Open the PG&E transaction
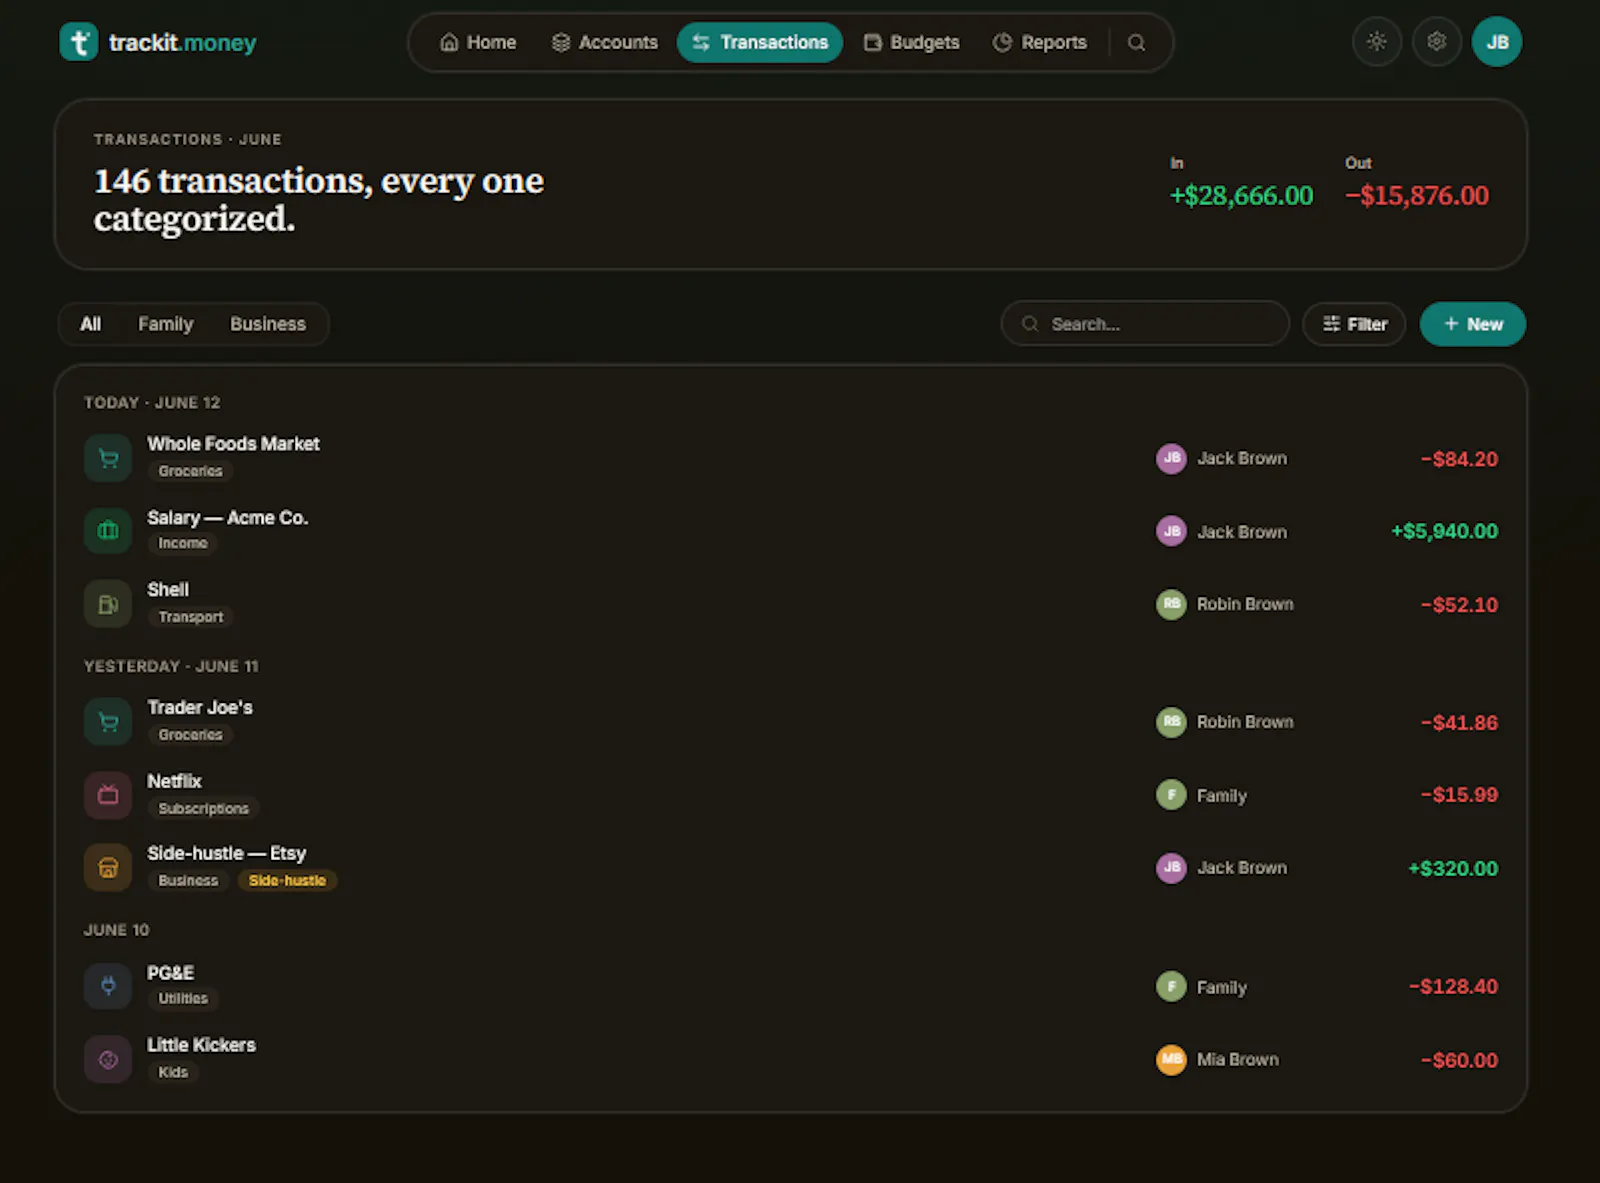Image resolution: width=1600 pixels, height=1183 pixels. [x=790, y=986]
